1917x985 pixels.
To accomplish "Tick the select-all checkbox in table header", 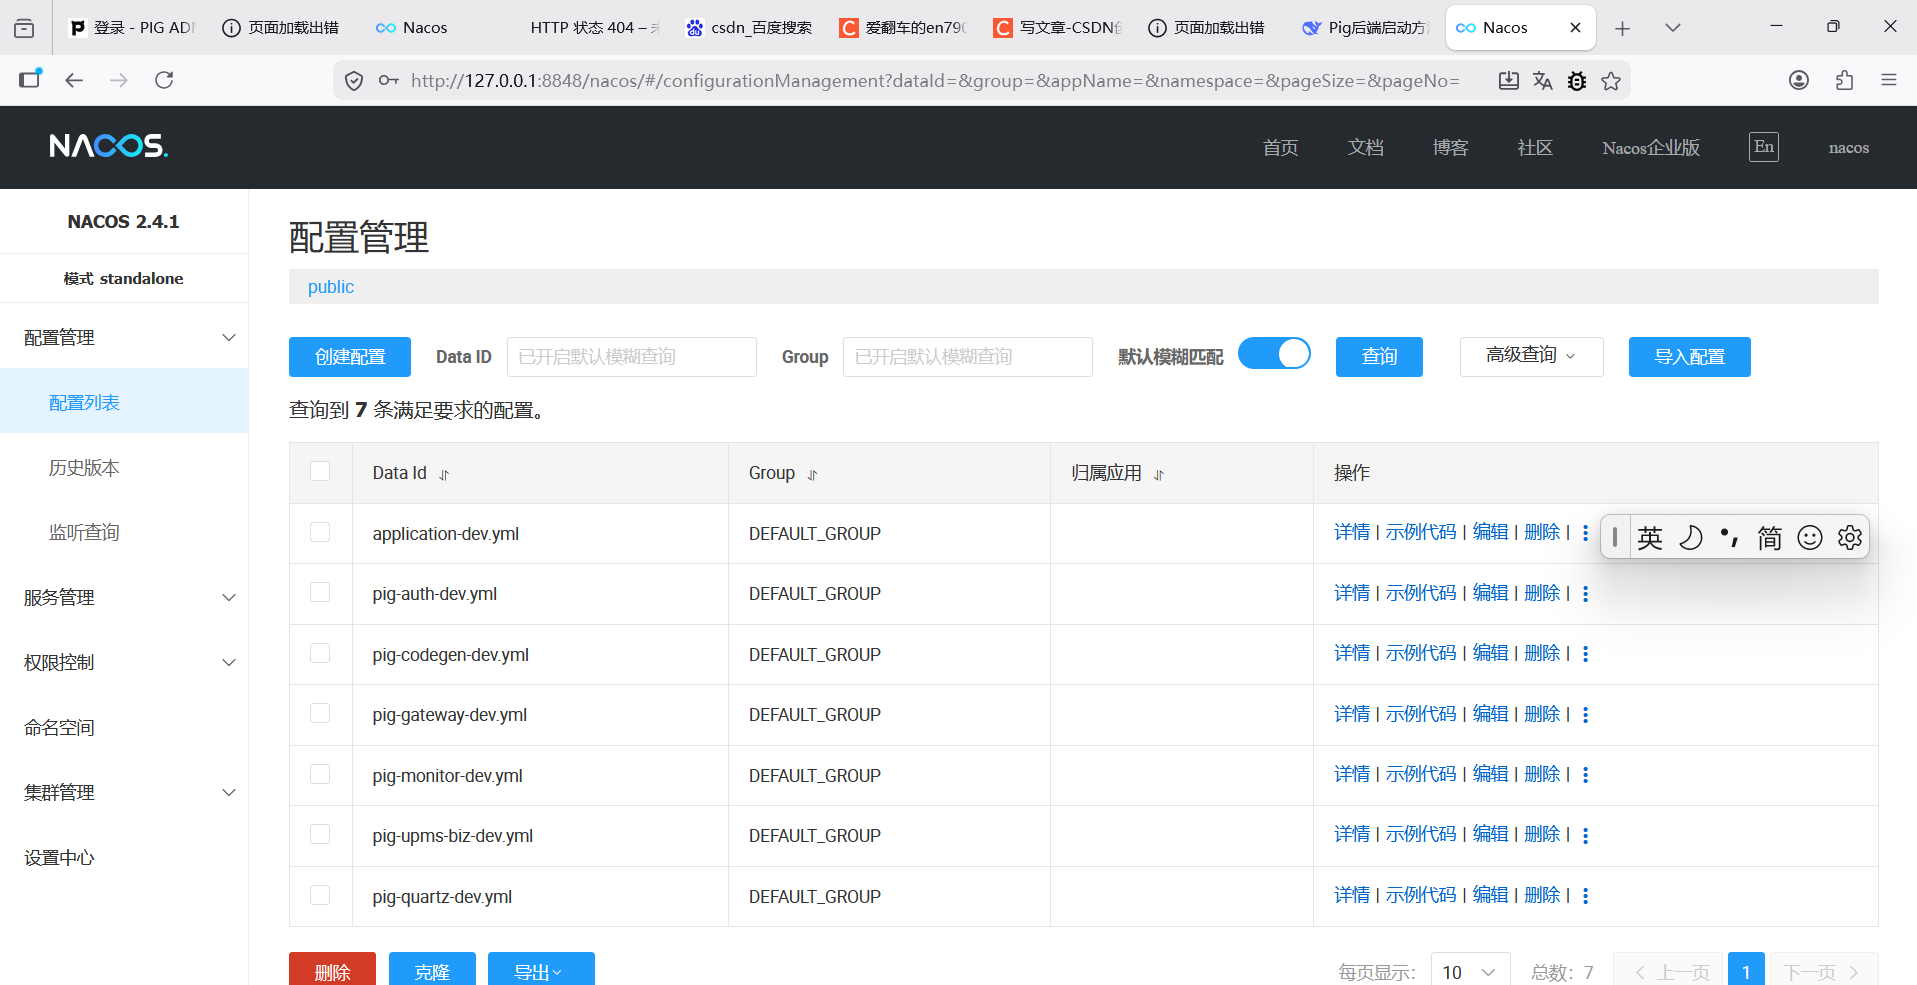I will pos(320,471).
